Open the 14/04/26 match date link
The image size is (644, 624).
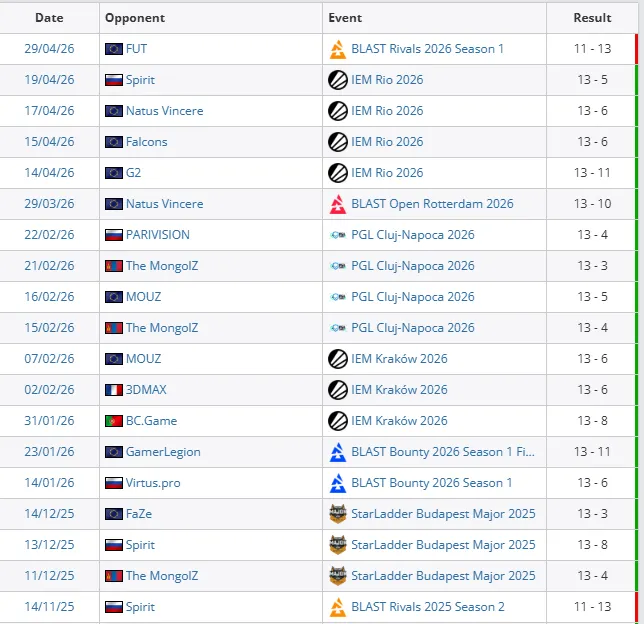49,173
